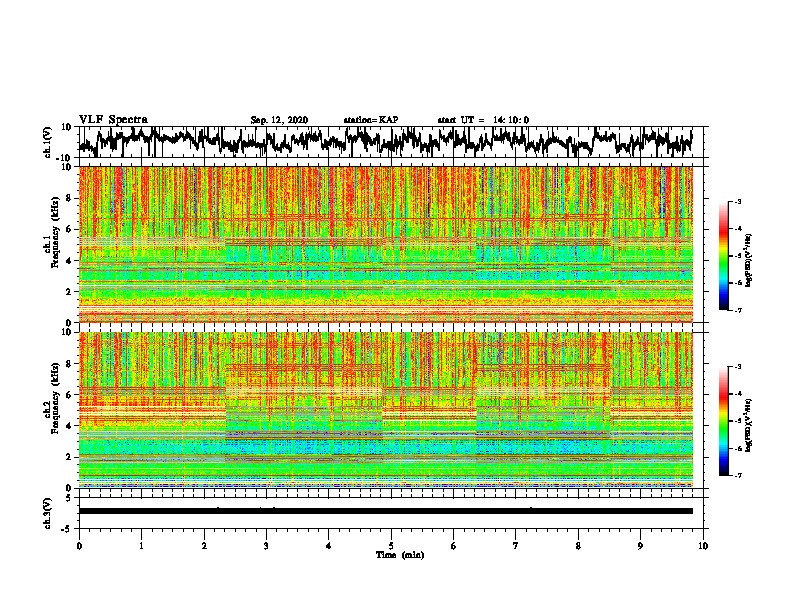The height and width of the screenshot is (612, 792).
Task: Click time axis tick label 5
Action: click(391, 546)
